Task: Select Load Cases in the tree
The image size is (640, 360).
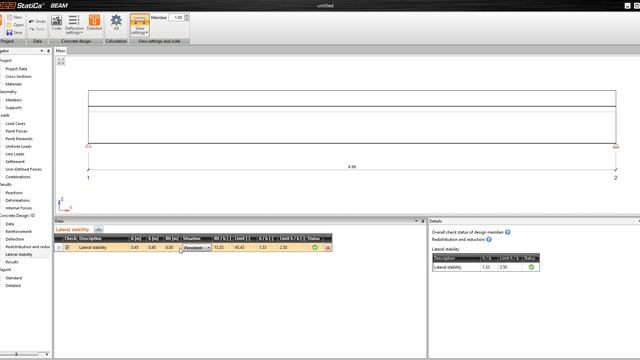Action: click(x=16, y=124)
